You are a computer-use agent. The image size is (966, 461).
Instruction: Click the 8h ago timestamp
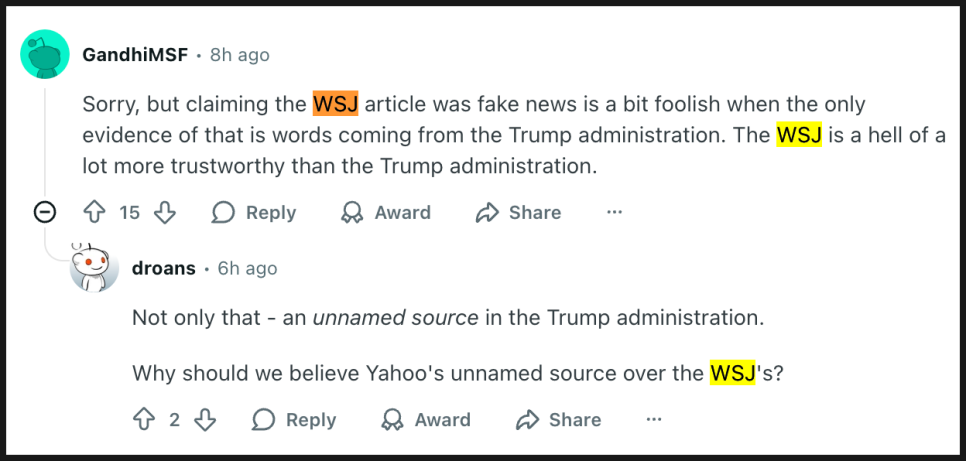point(239,55)
